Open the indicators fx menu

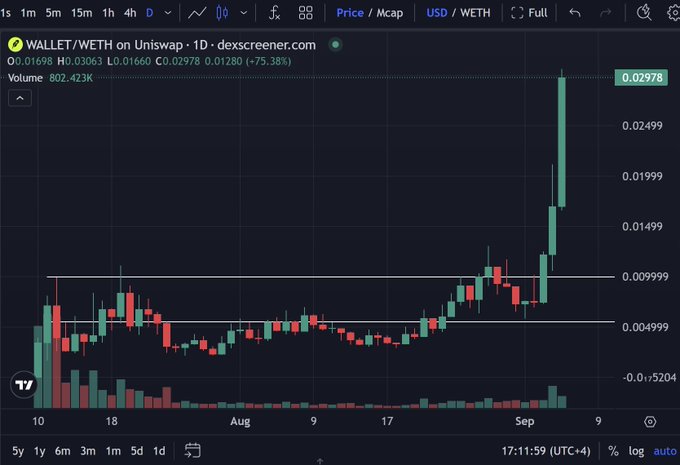274,13
